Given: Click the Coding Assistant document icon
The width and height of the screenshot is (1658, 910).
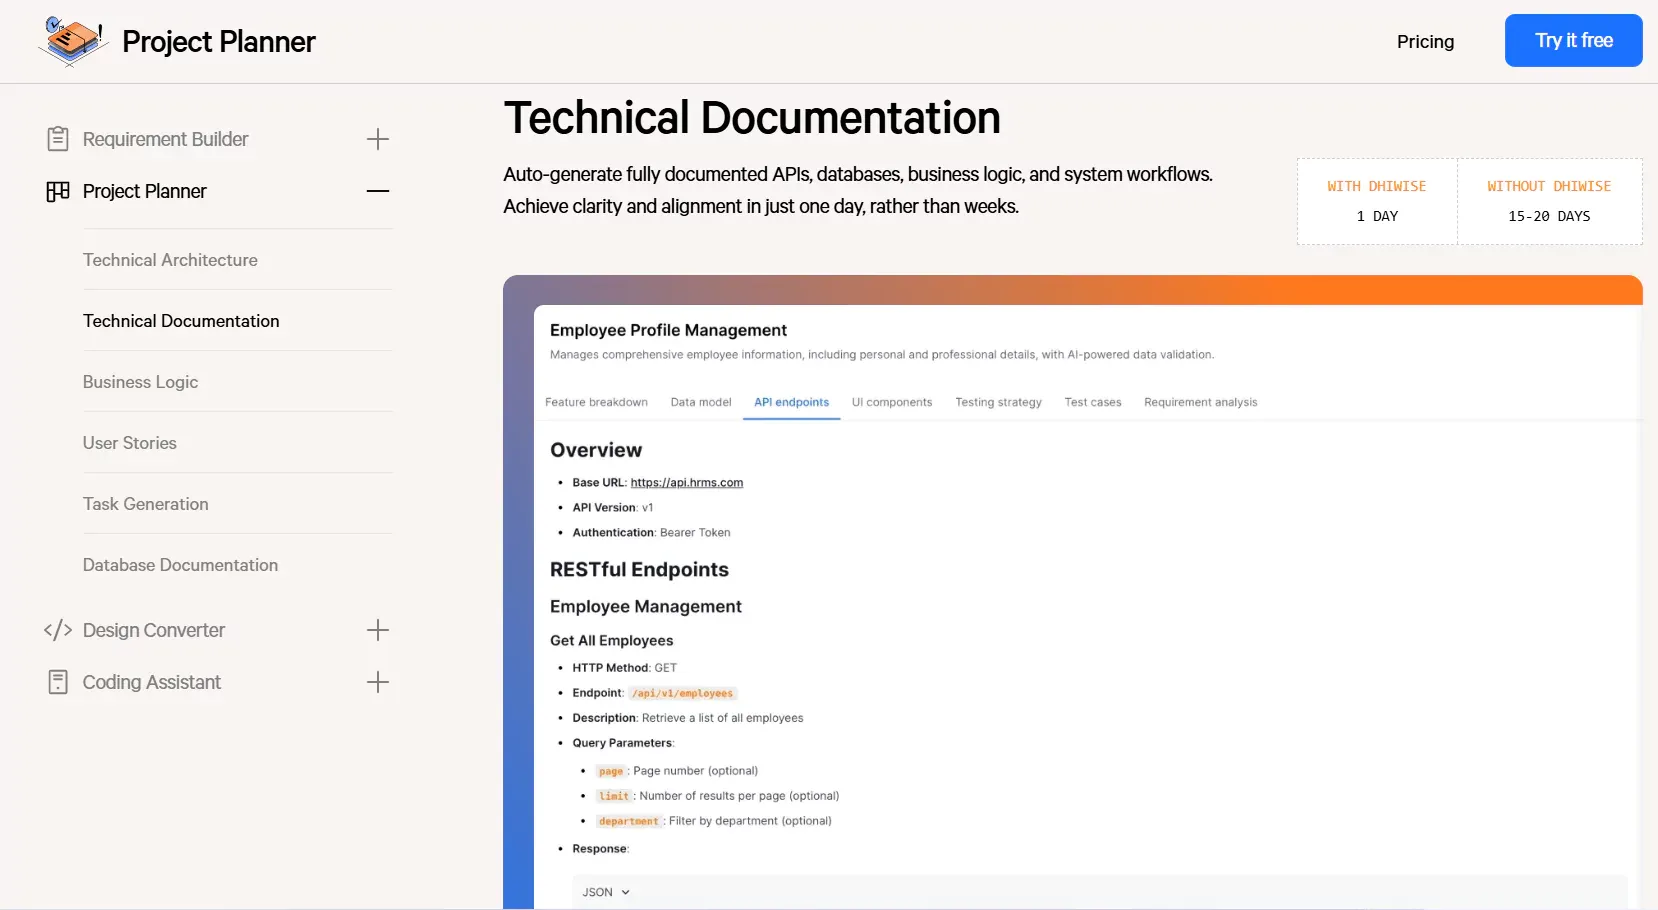Looking at the screenshot, I should point(58,682).
